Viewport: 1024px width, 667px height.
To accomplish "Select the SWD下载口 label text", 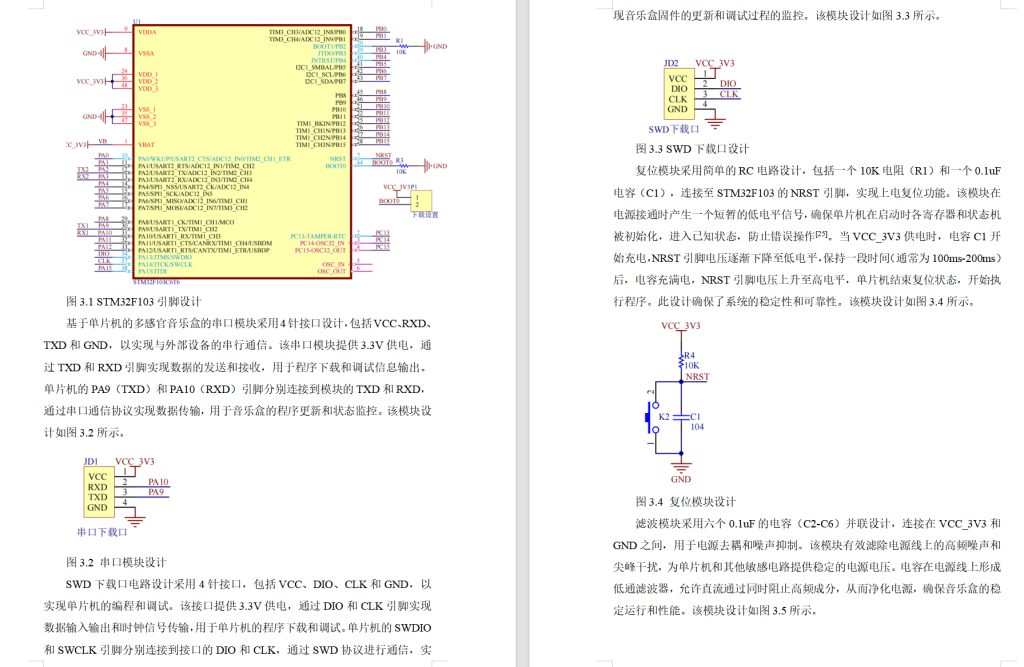I will [674, 129].
